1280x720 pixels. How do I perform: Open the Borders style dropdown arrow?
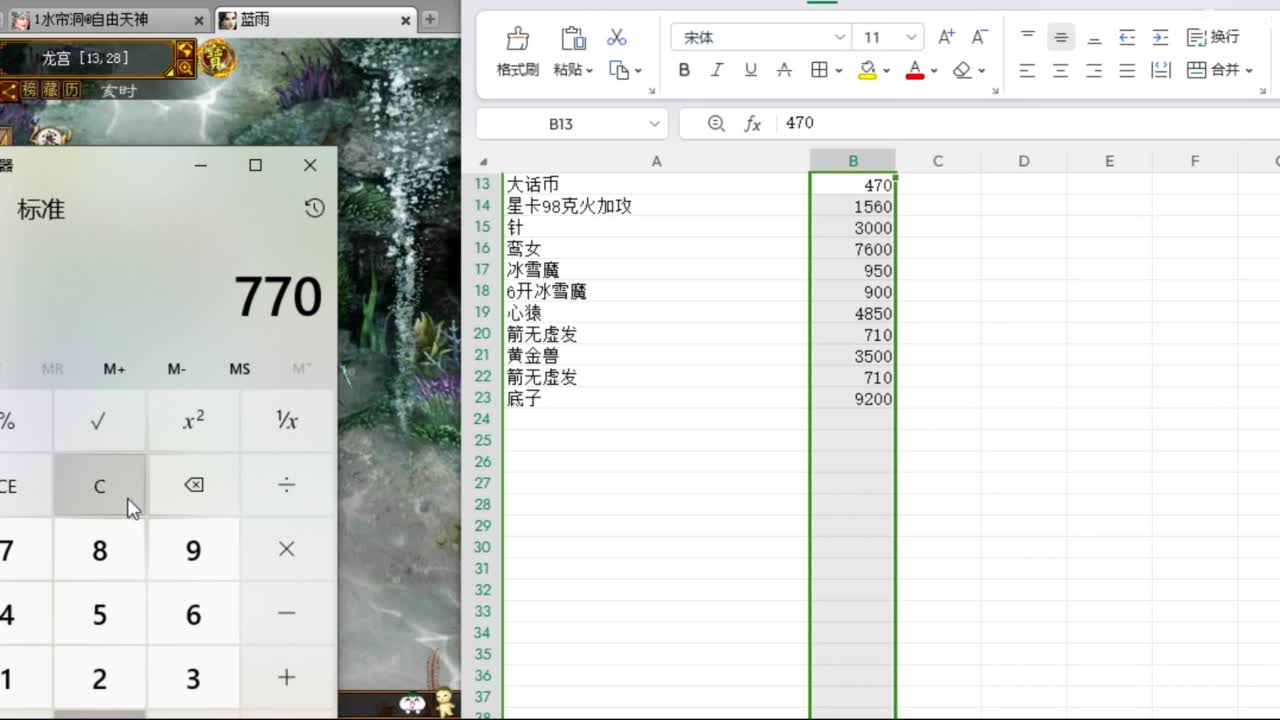click(x=838, y=71)
